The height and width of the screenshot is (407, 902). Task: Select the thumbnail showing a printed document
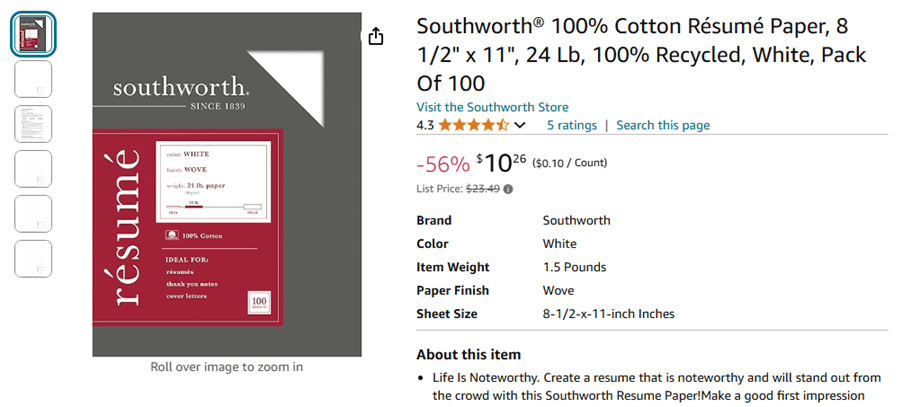tap(33, 124)
